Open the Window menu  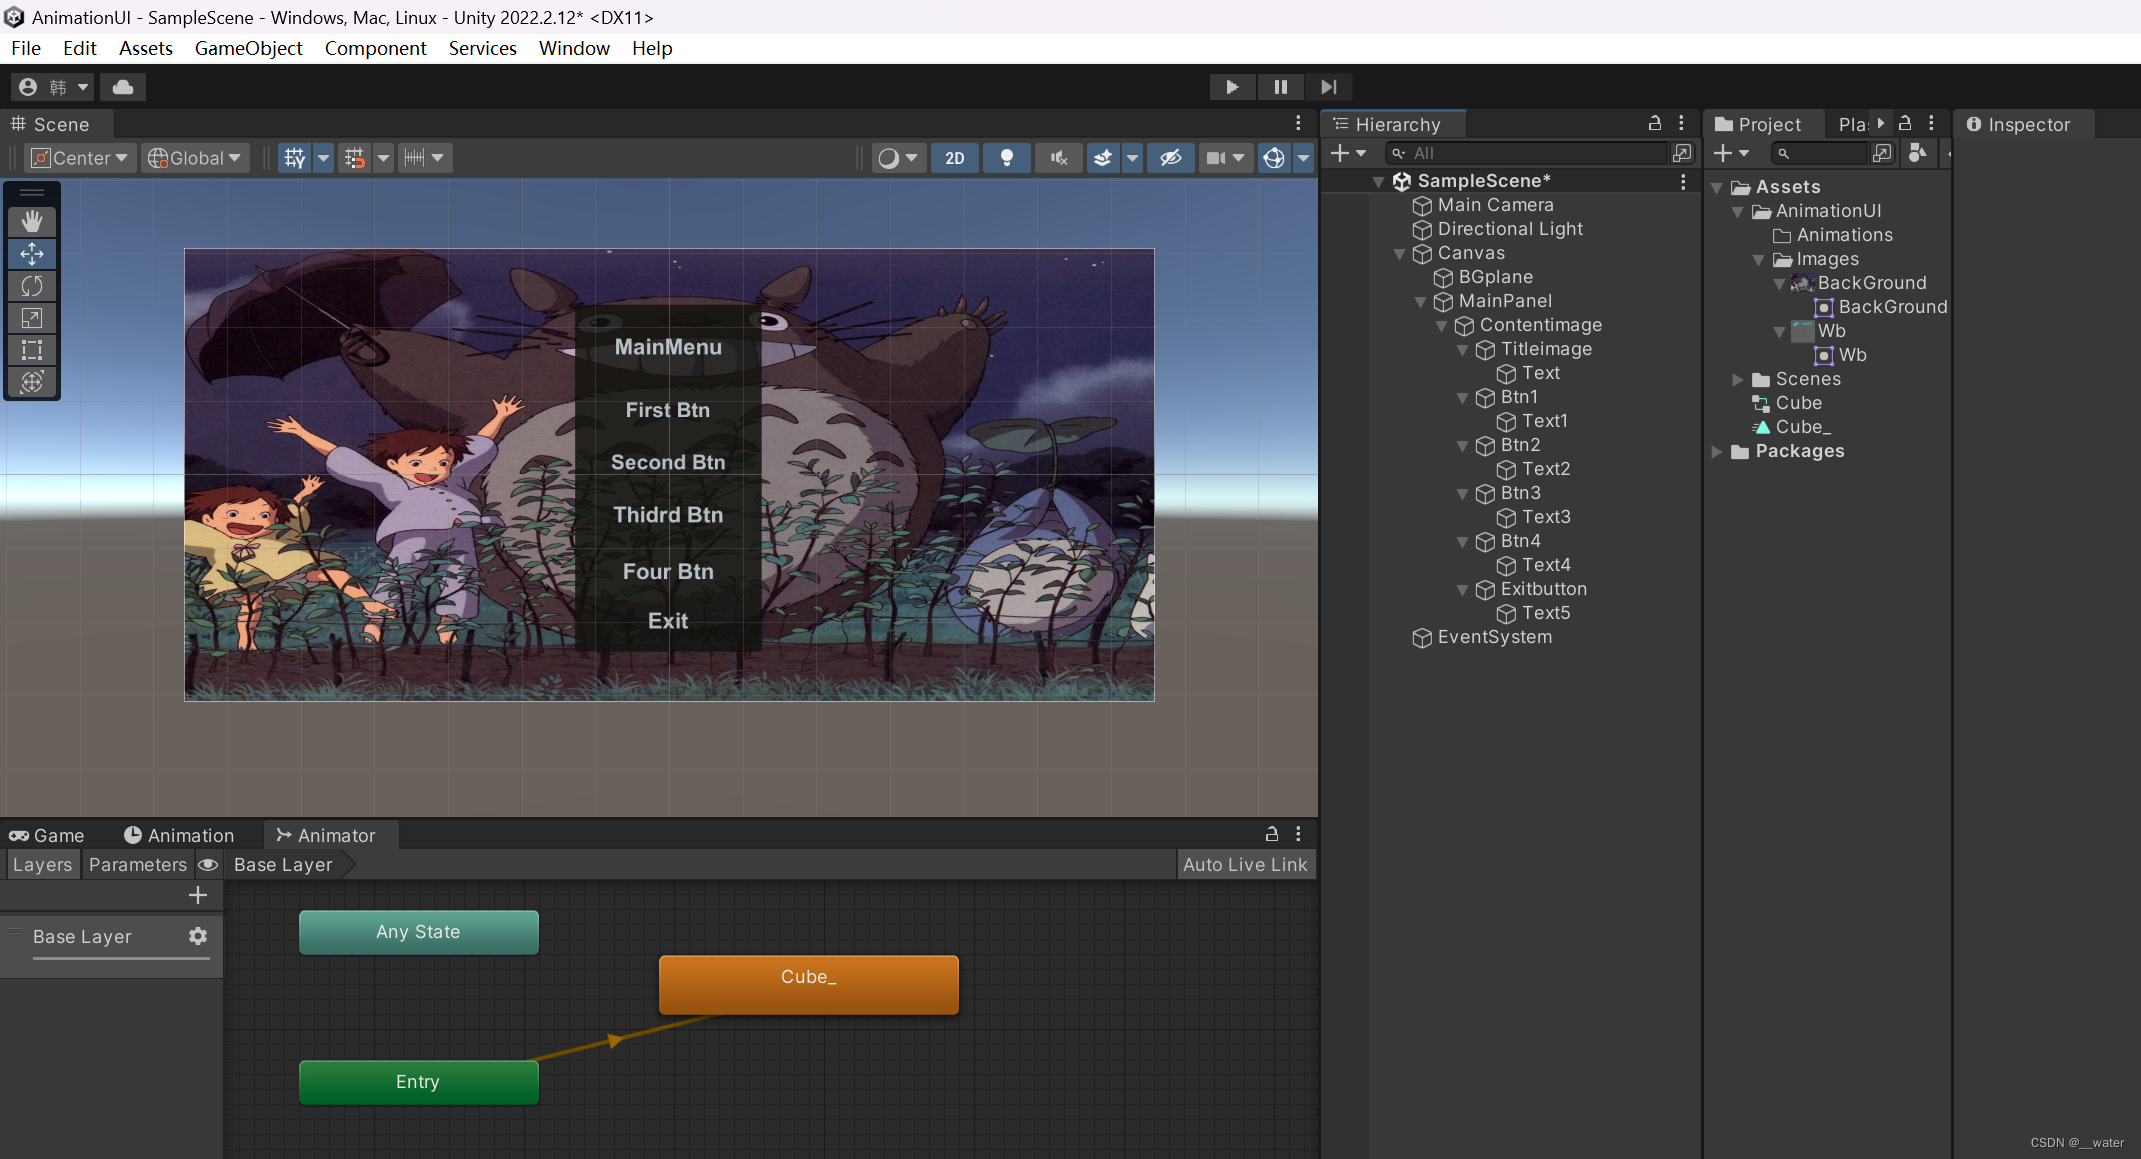574,48
